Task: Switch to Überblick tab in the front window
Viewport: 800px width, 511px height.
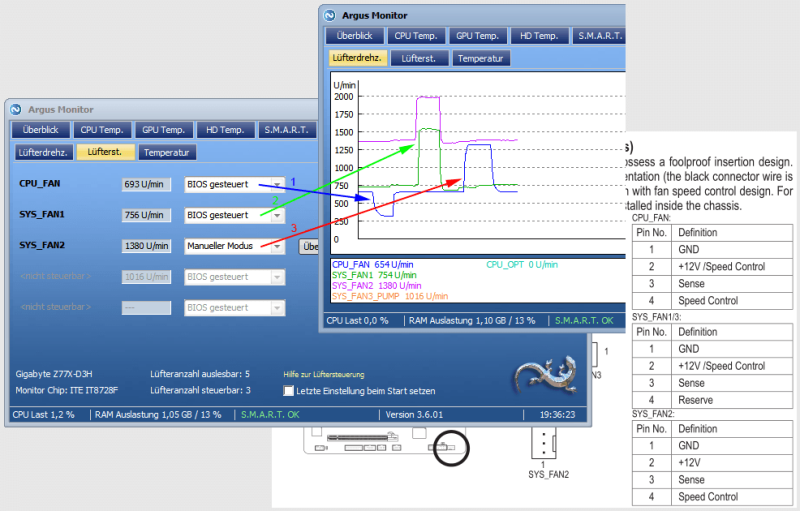Action: pyautogui.click(x=355, y=36)
